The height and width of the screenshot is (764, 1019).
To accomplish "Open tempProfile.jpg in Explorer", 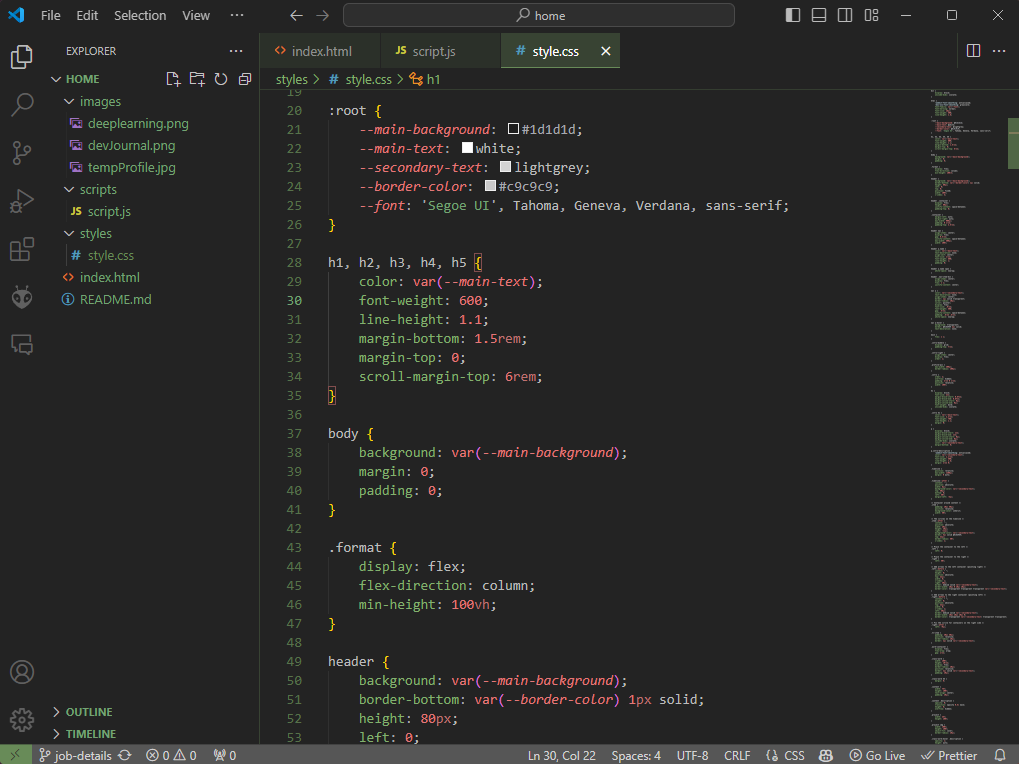I will (x=131, y=168).
